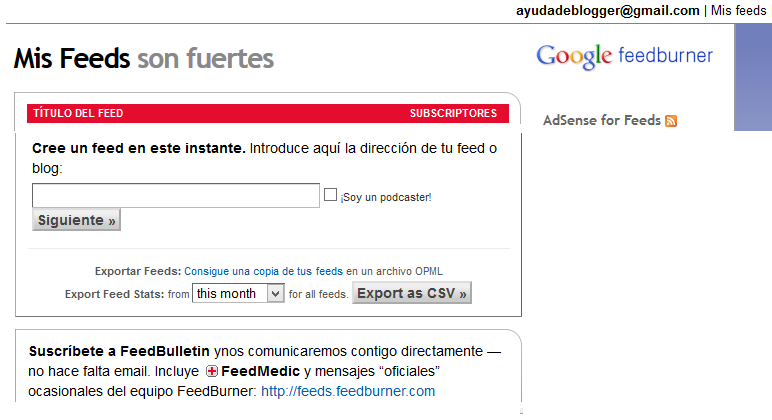Click the 'Cree un feed en este instante.' text

[139, 148]
